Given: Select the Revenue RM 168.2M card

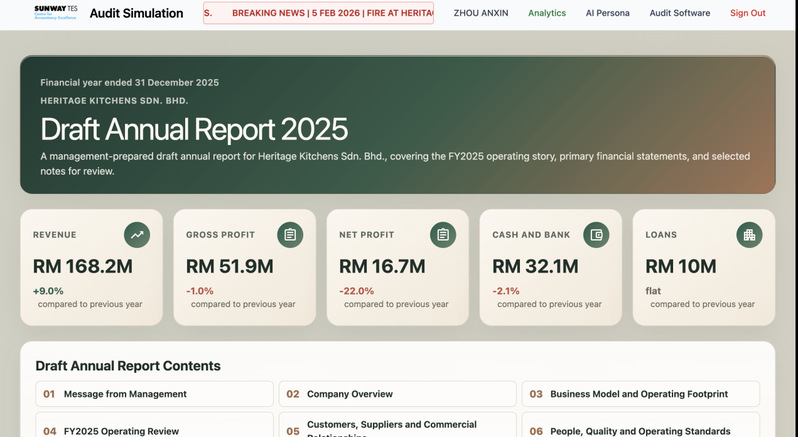Looking at the screenshot, I should pos(92,268).
